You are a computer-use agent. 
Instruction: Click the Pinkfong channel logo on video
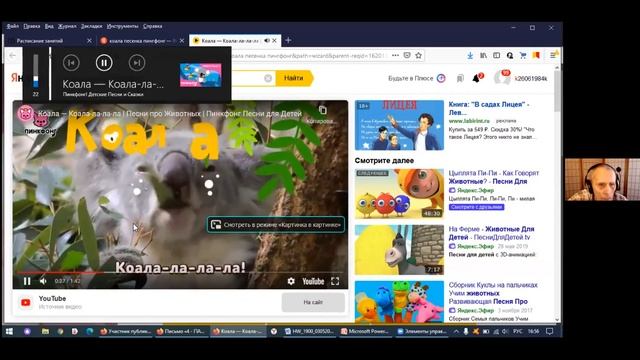pos(25,113)
